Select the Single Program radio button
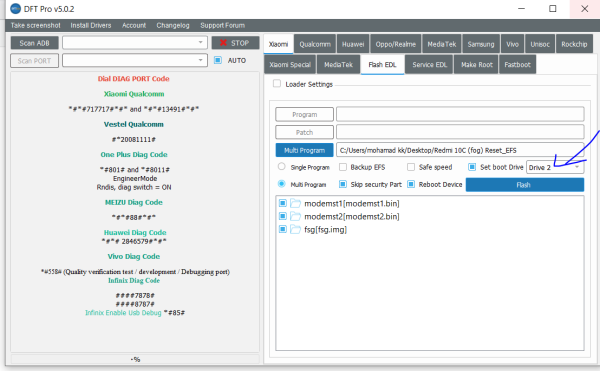 [x=282, y=166]
